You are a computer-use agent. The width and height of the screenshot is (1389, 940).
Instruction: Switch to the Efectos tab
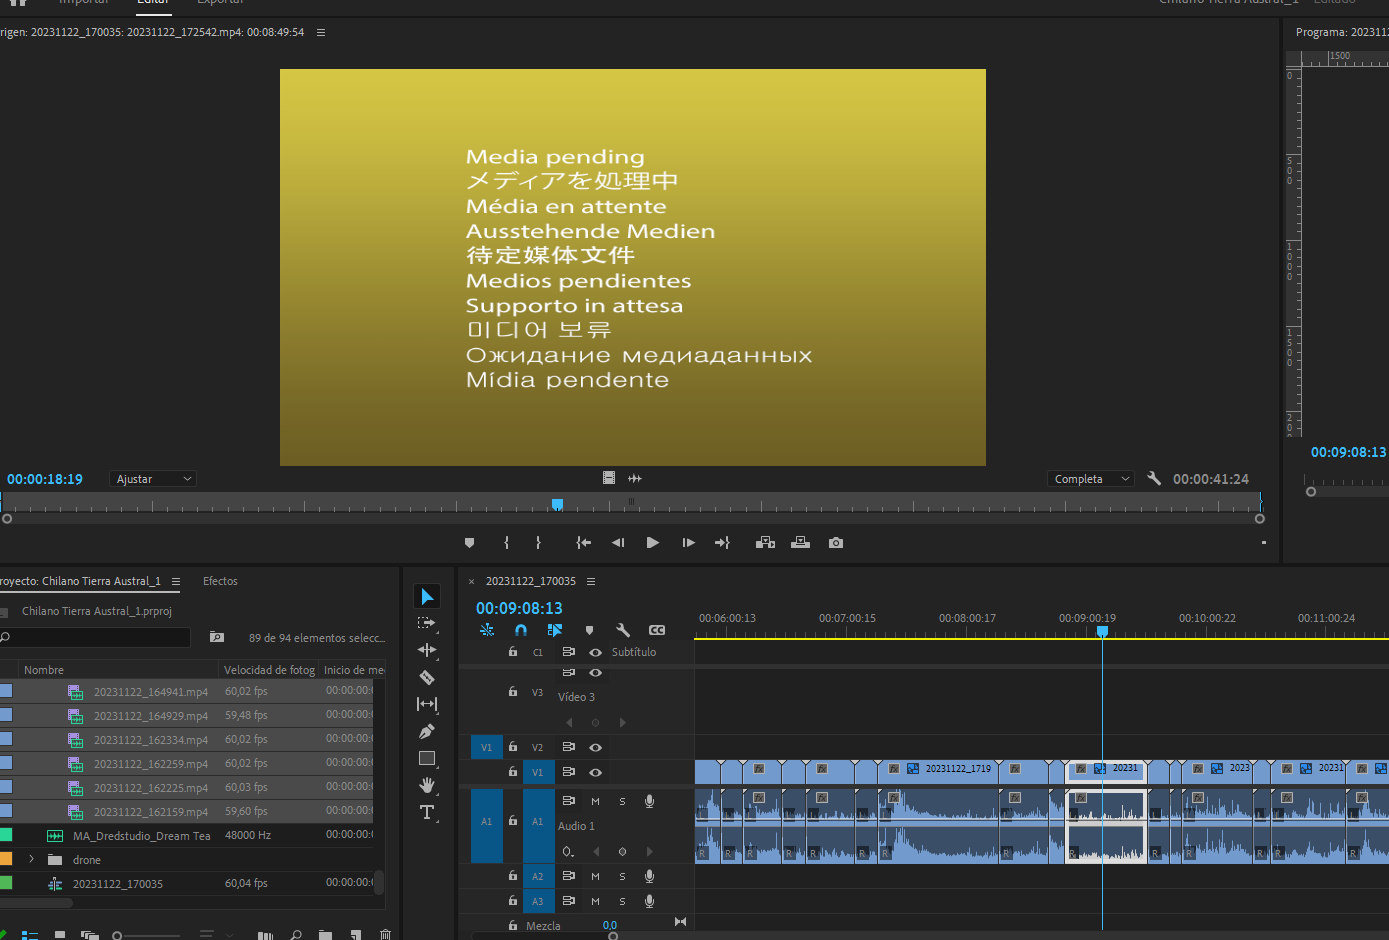219,581
